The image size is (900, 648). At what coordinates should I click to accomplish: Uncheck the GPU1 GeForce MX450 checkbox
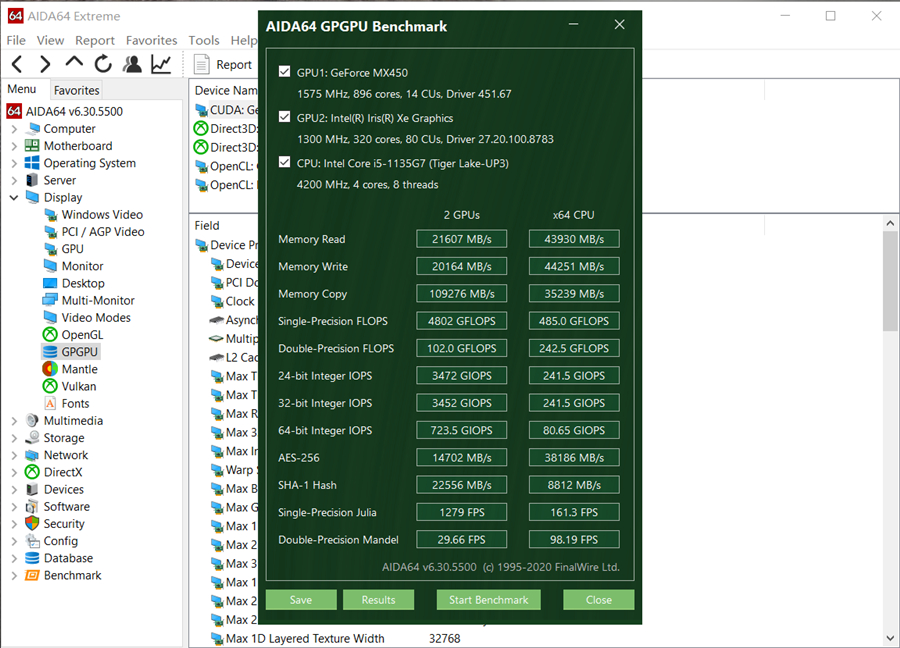click(x=285, y=72)
